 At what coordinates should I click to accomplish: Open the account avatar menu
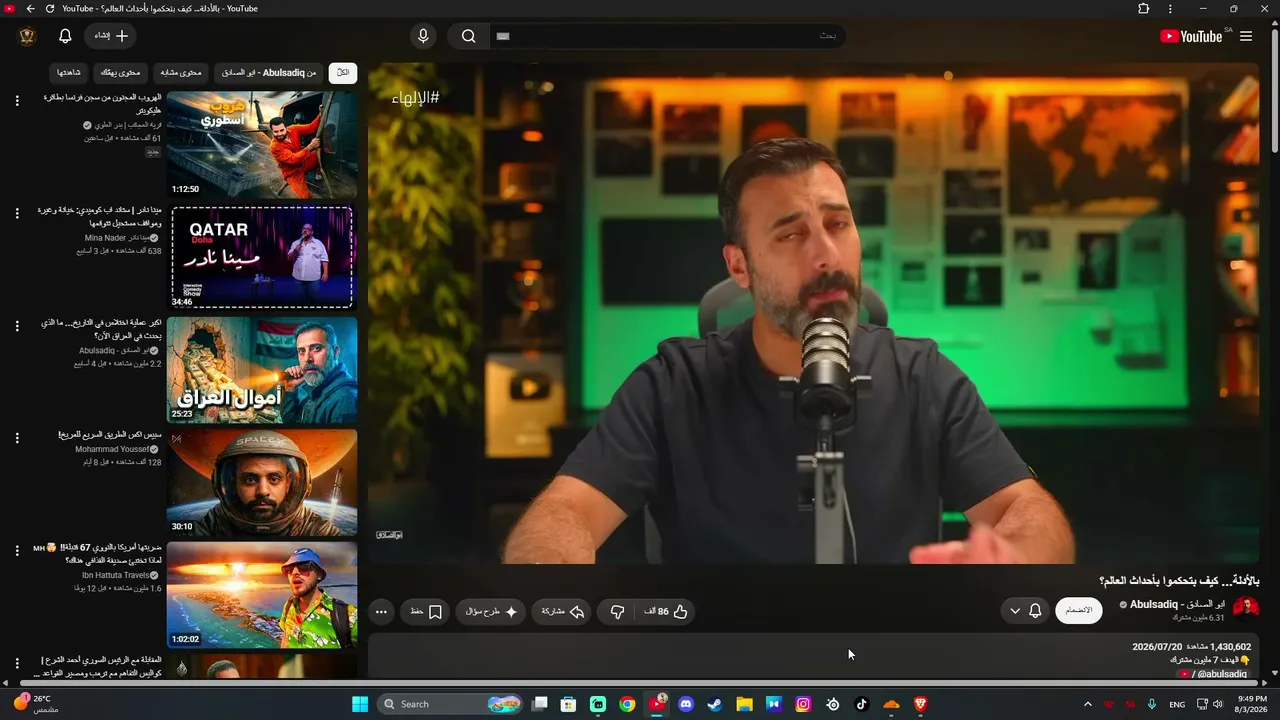[x=27, y=36]
